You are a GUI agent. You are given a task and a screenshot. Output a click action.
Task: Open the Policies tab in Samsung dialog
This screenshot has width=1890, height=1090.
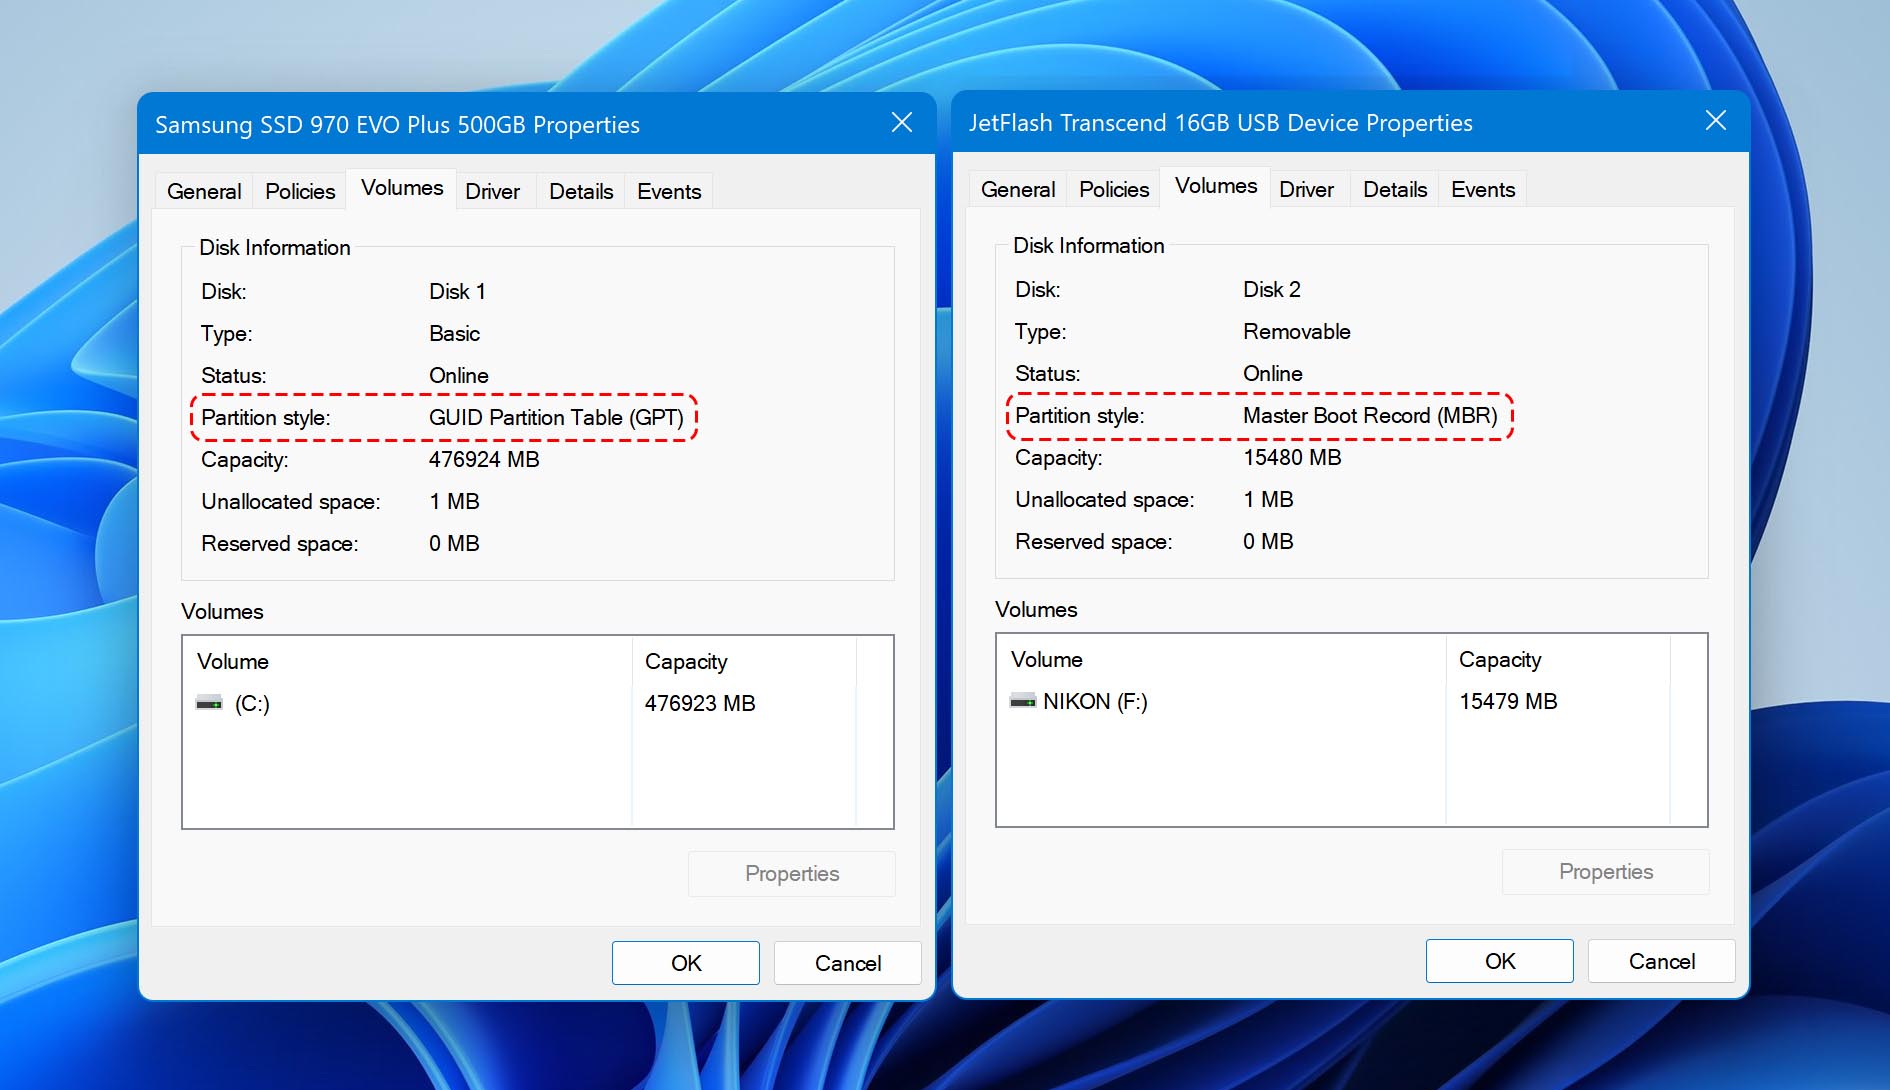point(298,191)
